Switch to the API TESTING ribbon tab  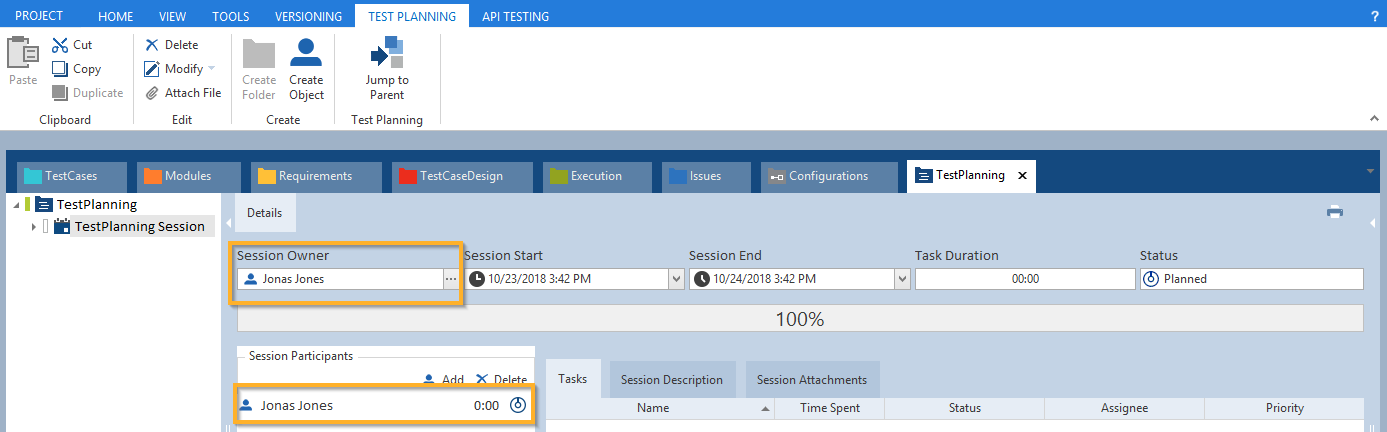(x=515, y=16)
